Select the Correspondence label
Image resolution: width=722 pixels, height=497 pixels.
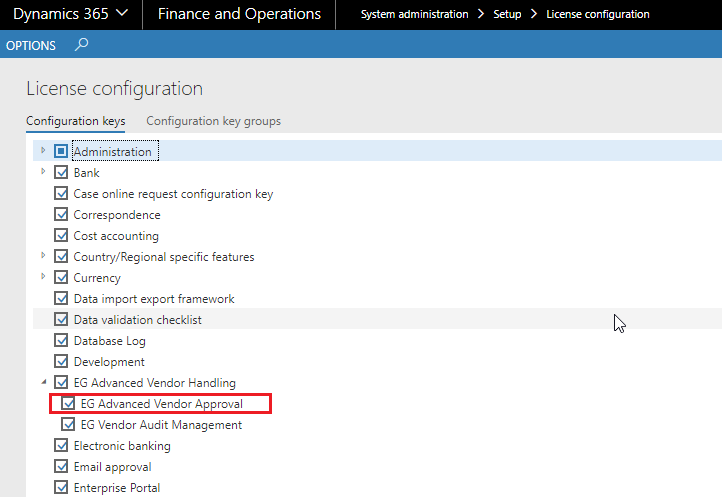point(117,215)
